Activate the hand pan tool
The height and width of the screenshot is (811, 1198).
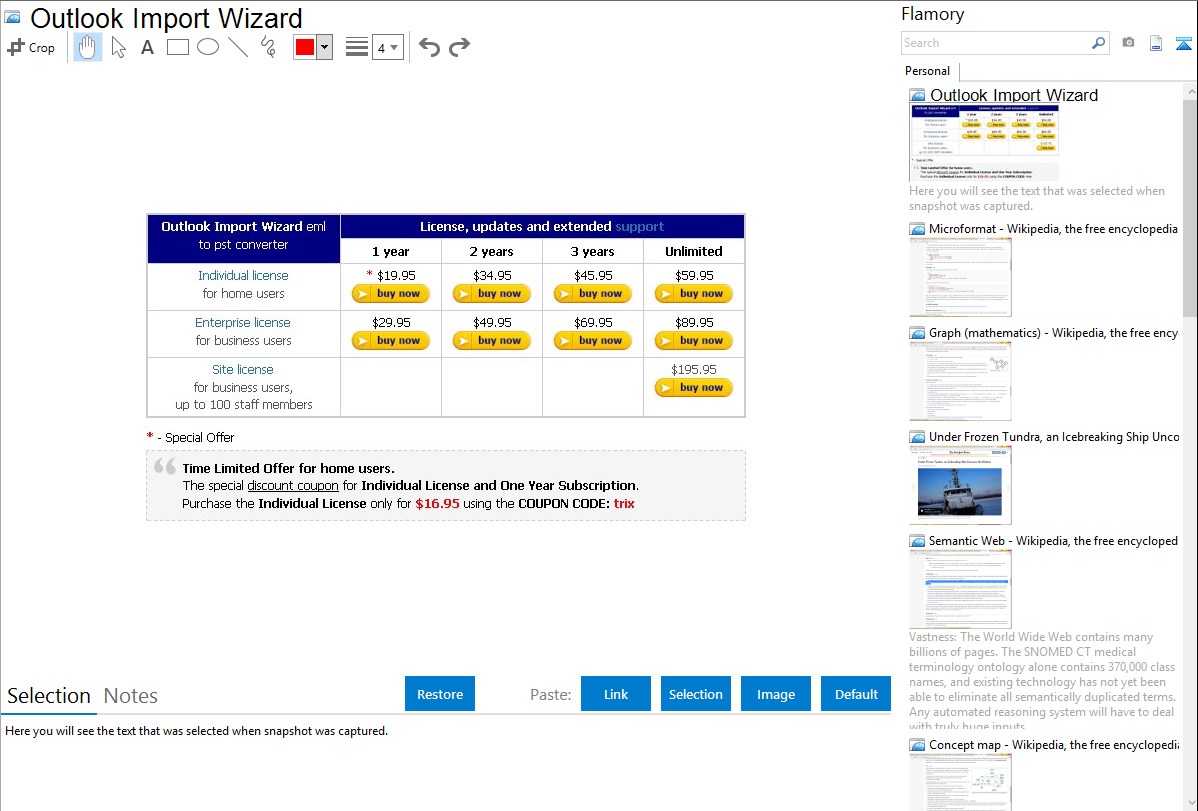[87, 47]
